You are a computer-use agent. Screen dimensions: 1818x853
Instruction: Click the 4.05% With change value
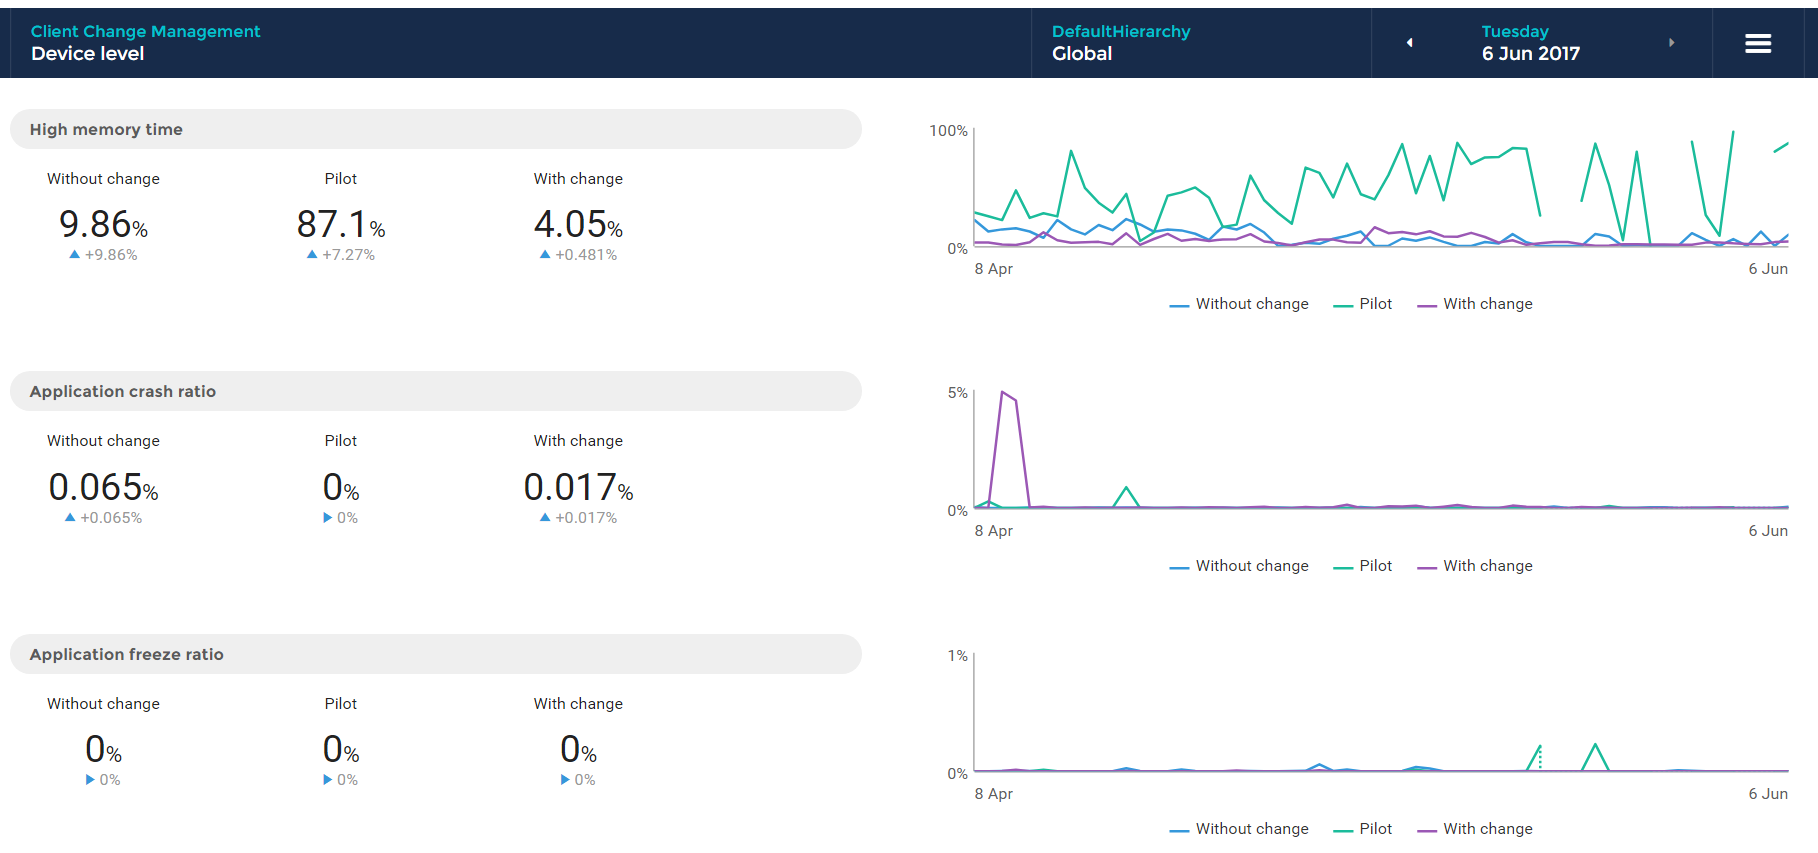578,224
